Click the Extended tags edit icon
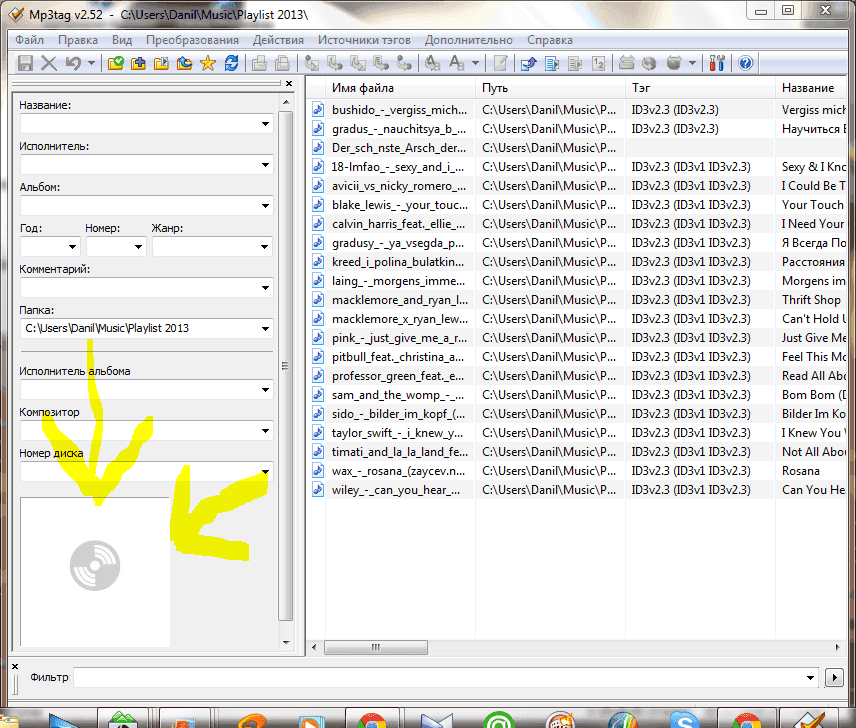 [x=501, y=63]
